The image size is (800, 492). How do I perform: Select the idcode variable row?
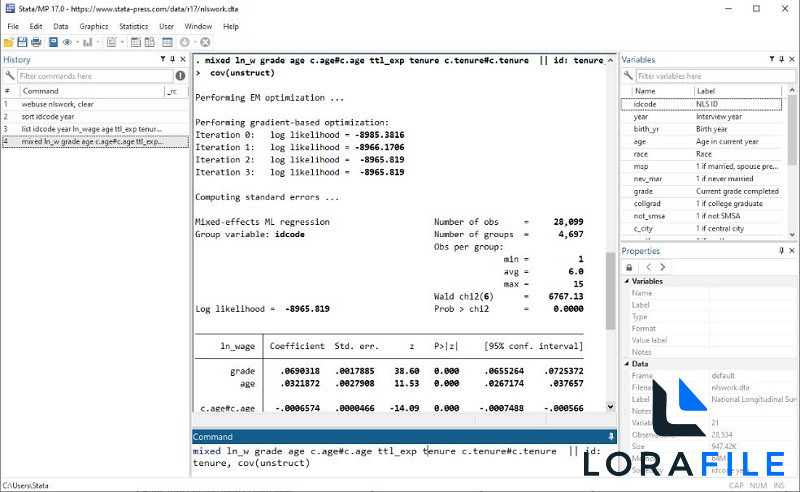pos(702,104)
